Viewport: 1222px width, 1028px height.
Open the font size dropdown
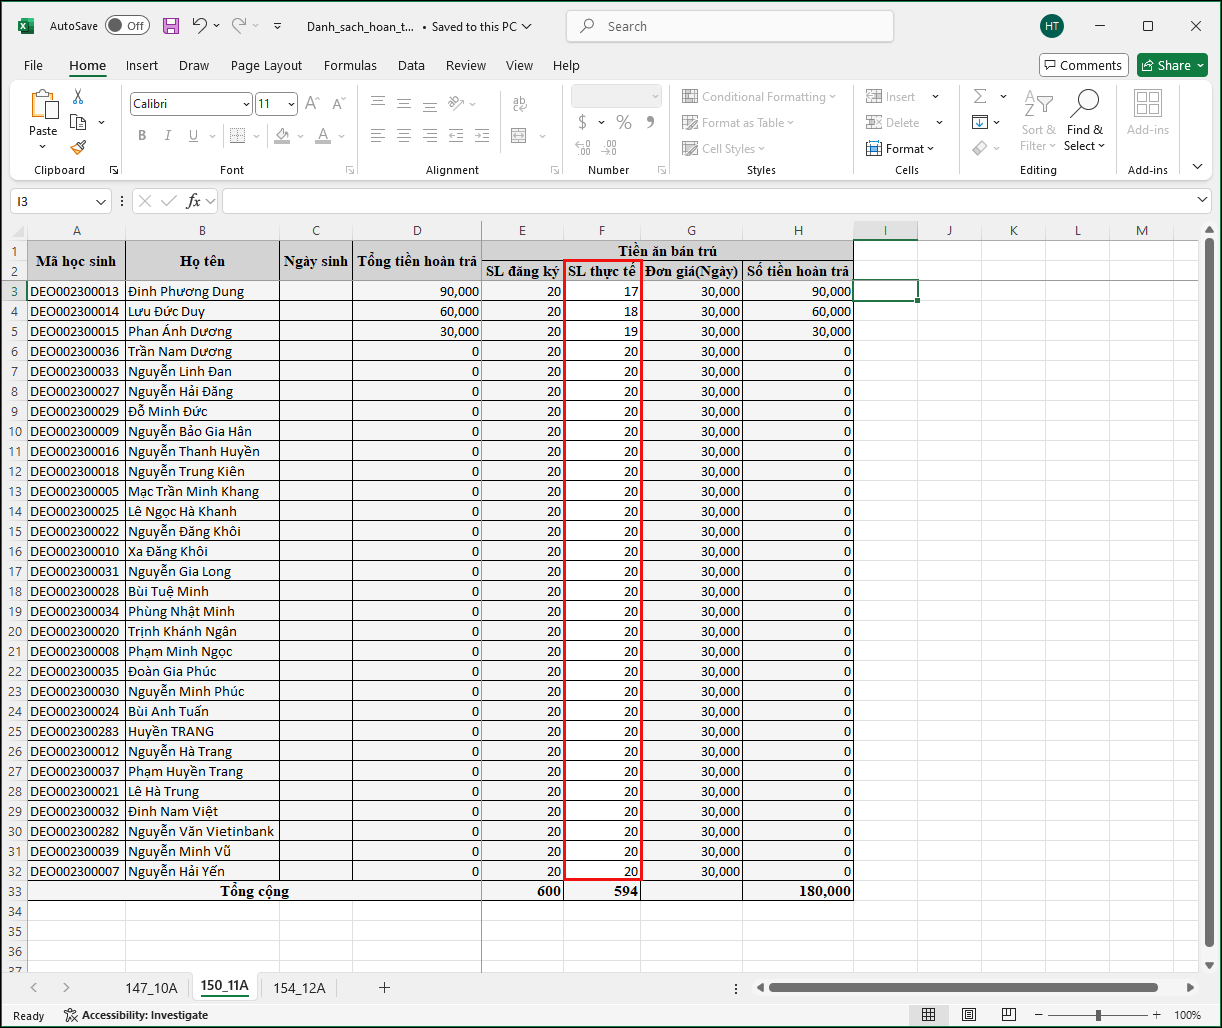pyautogui.click(x=291, y=104)
